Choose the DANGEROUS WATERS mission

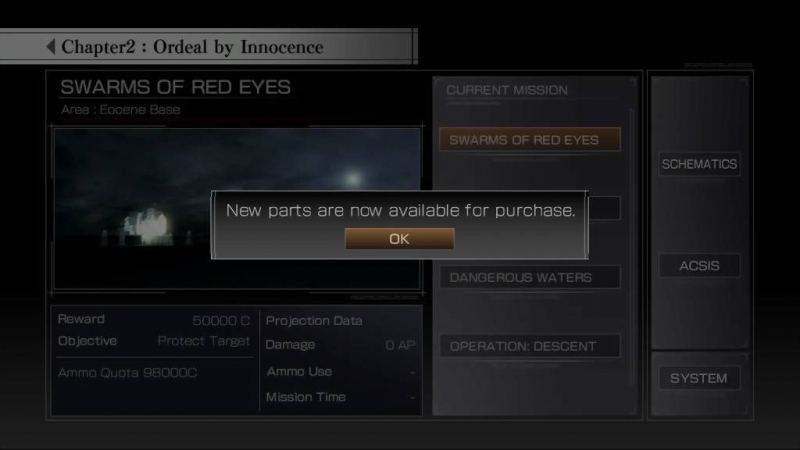pos(530,277)
